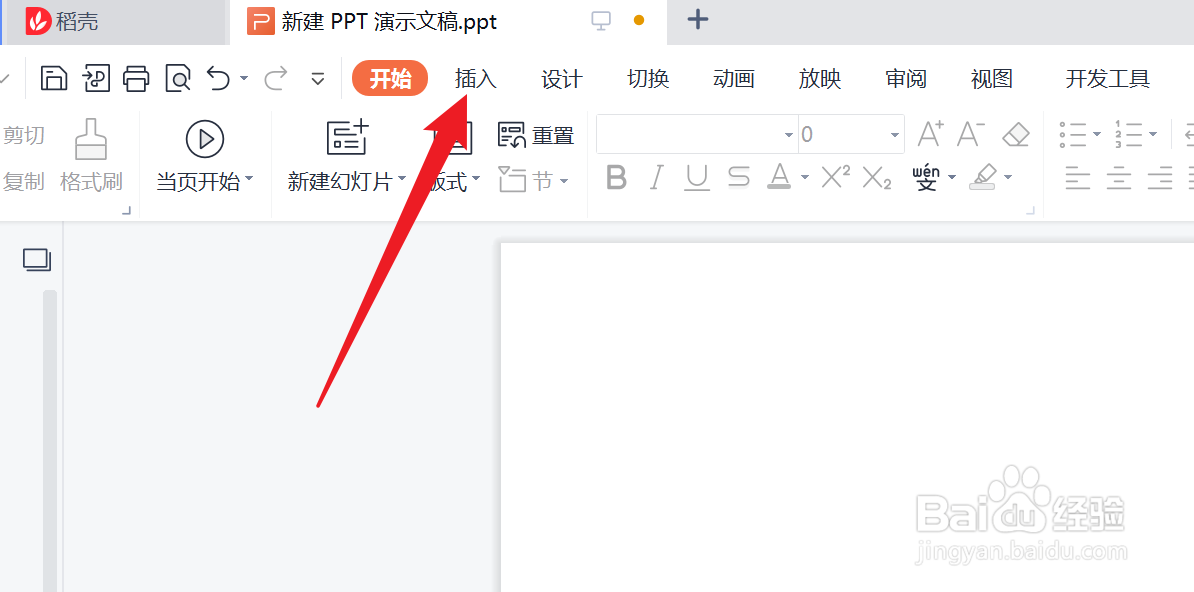Click the Print icon

point(137,77)
